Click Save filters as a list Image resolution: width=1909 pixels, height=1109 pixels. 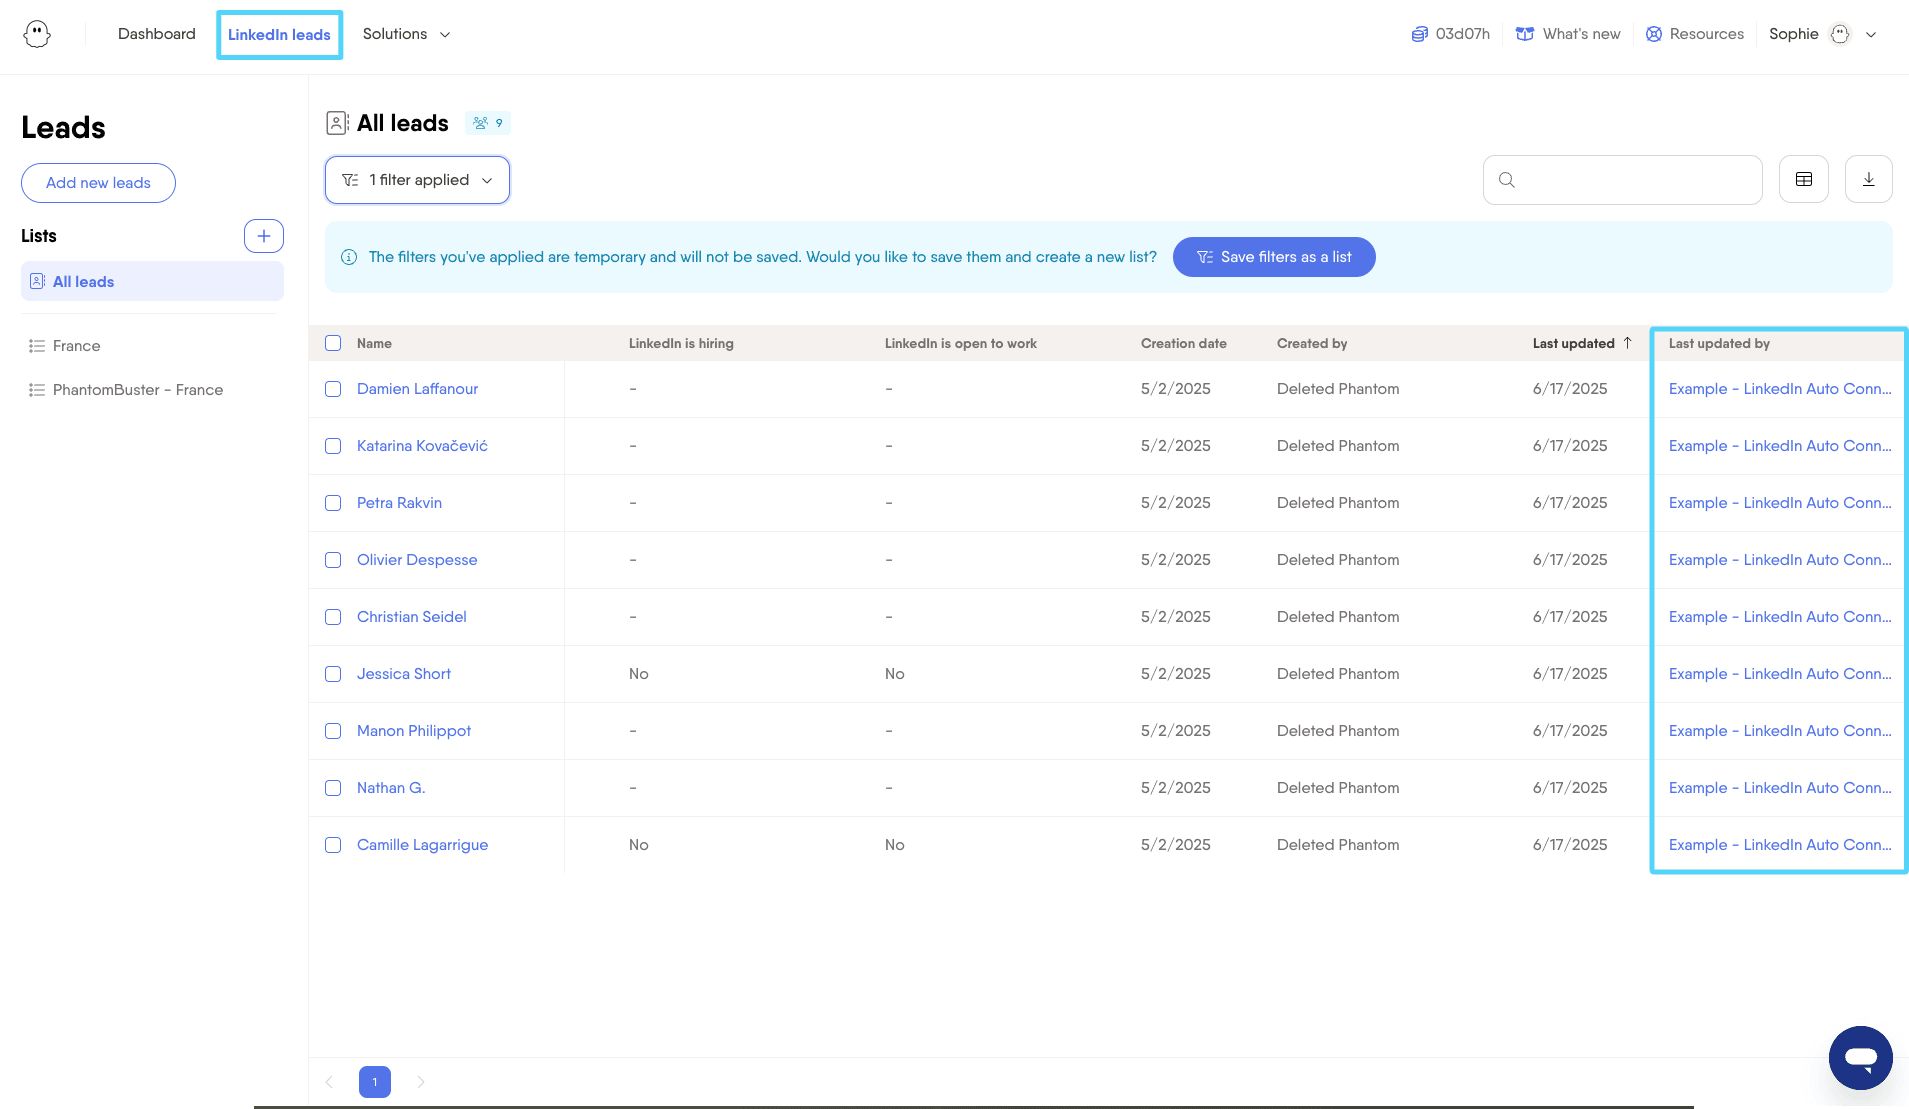[x=1274, y=257]
